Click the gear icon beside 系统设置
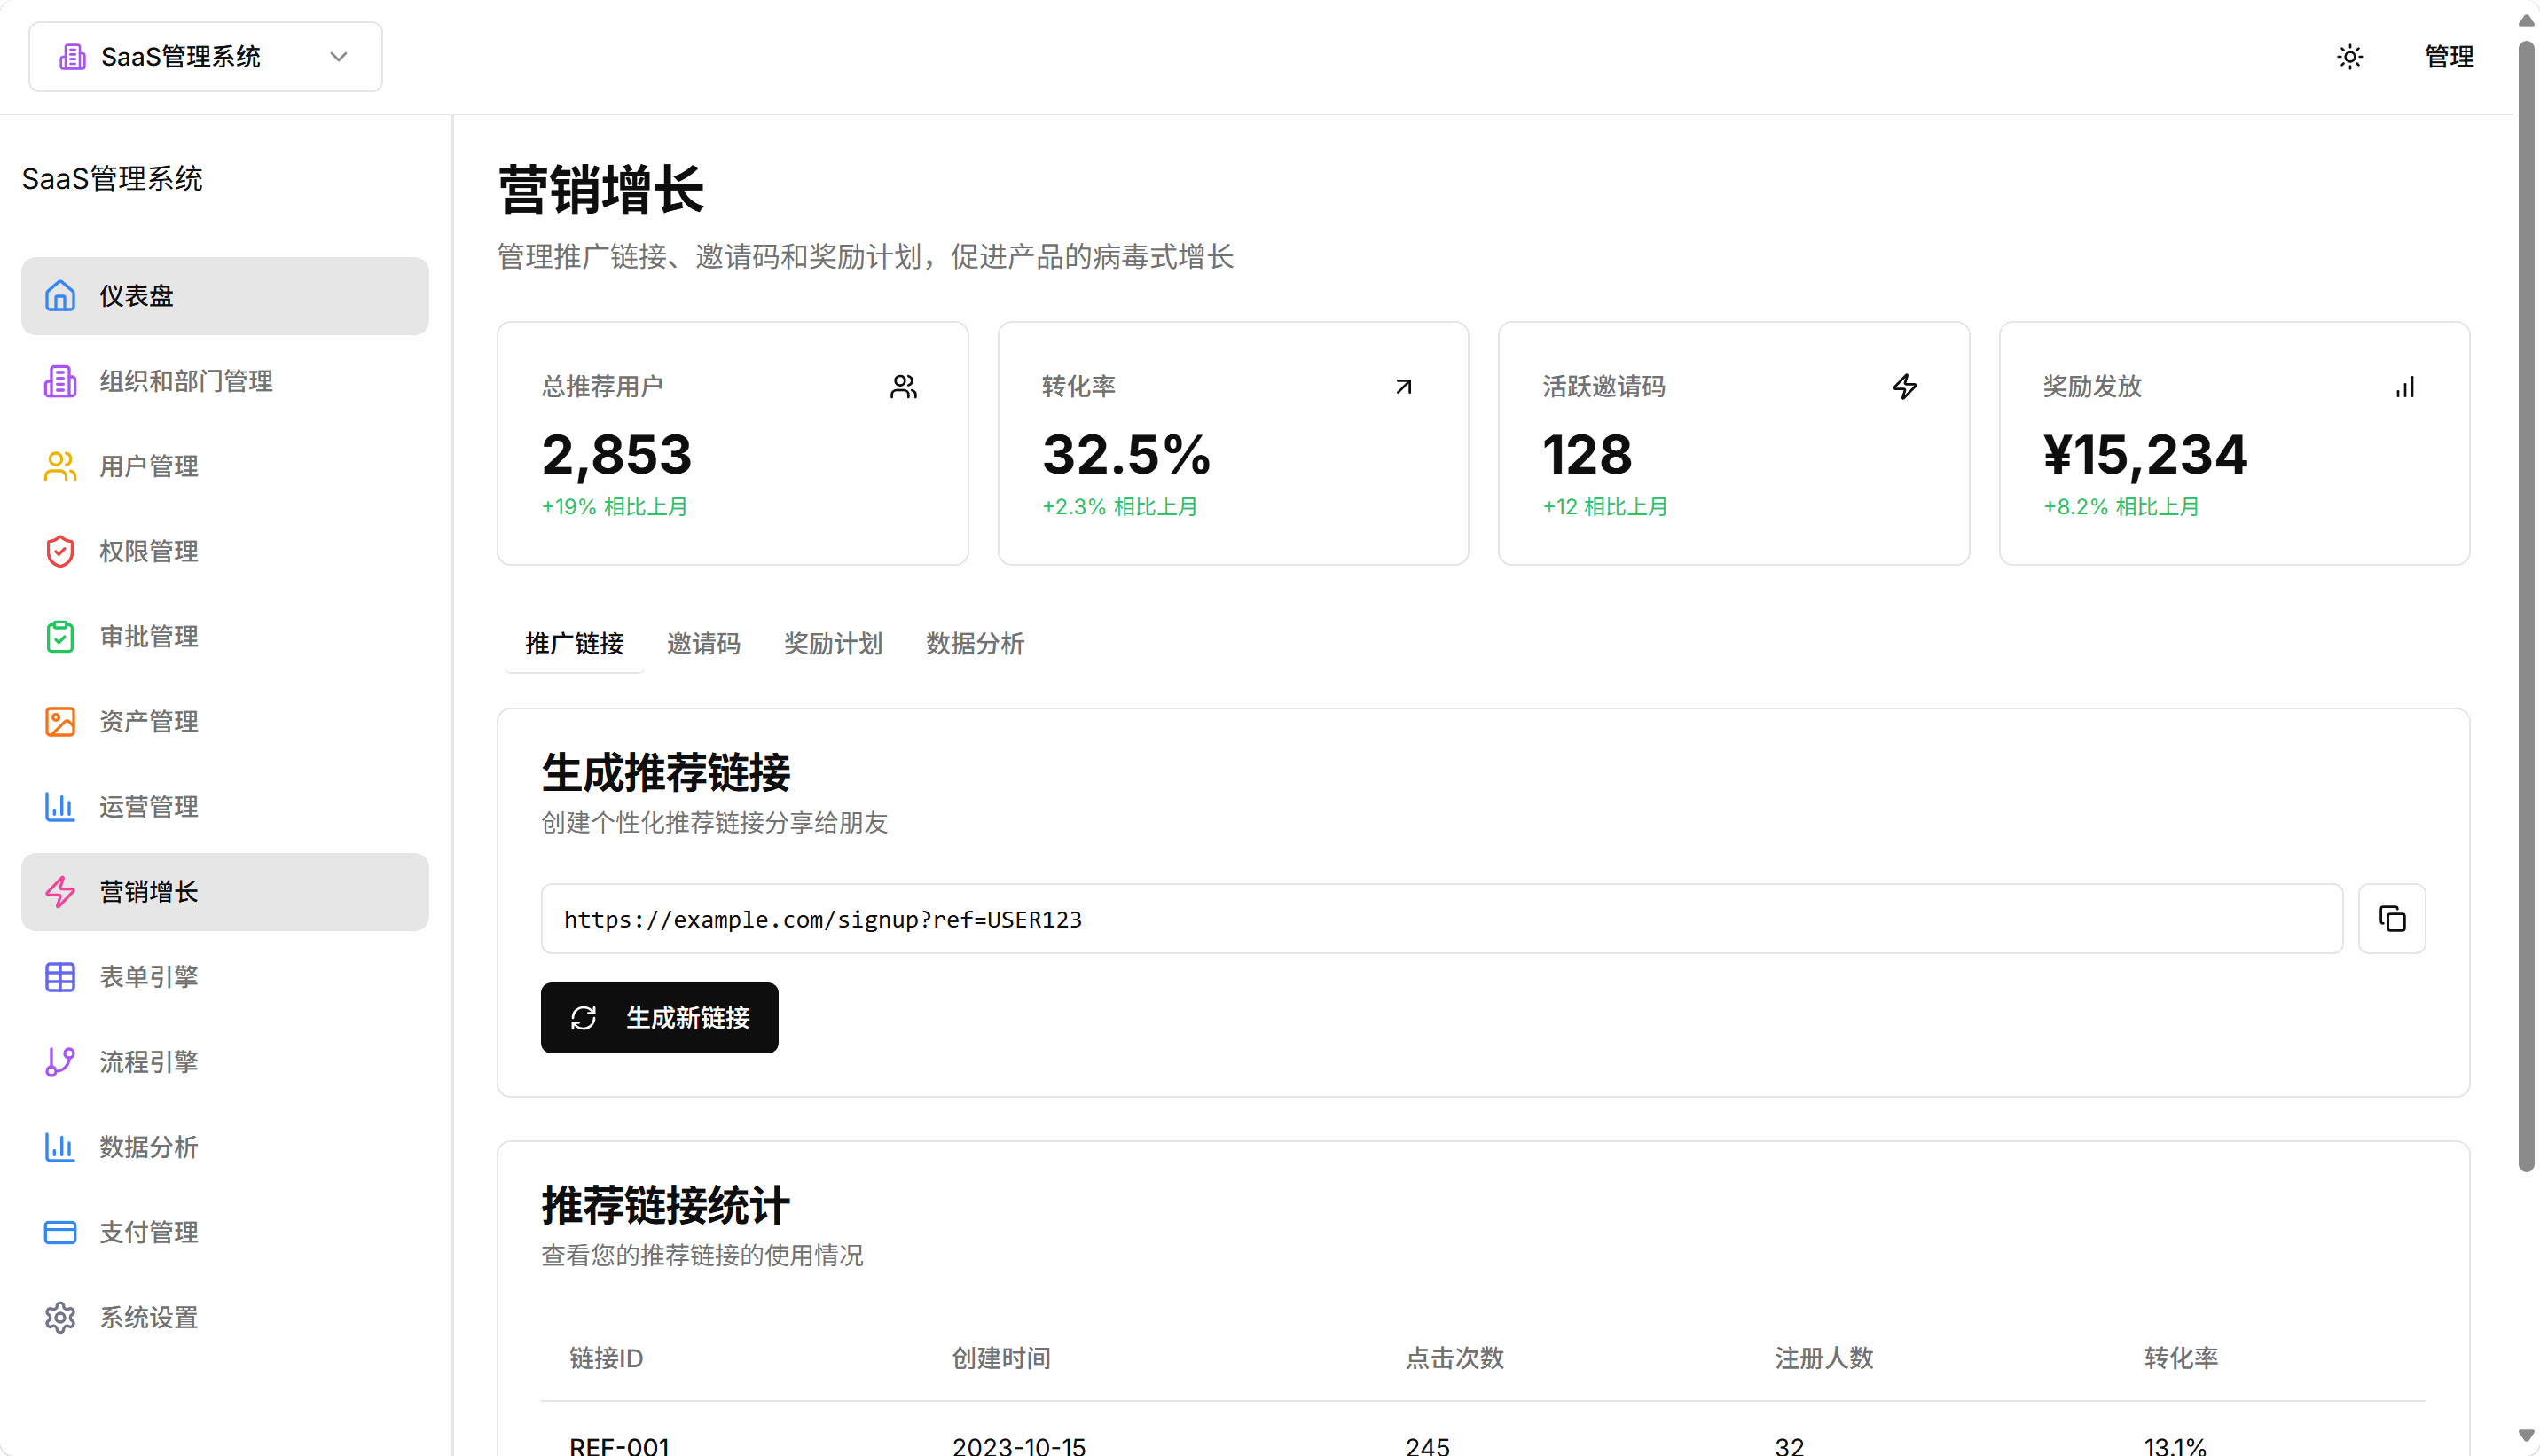 (60, 1317)
